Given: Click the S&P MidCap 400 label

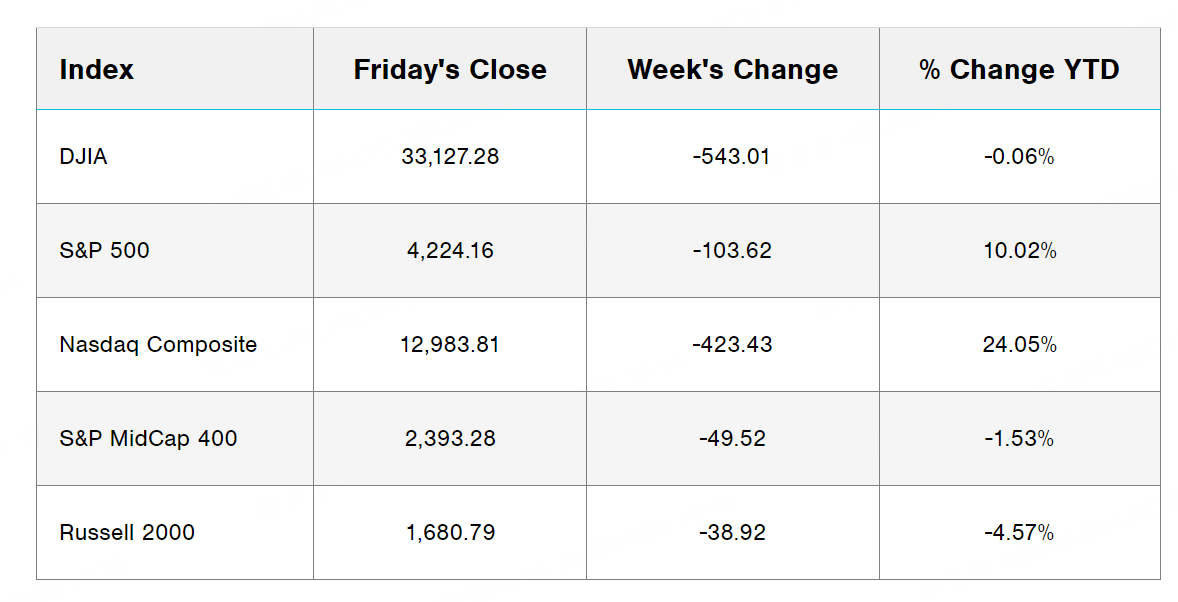Looking at the screenshot, I should point(148,439).
